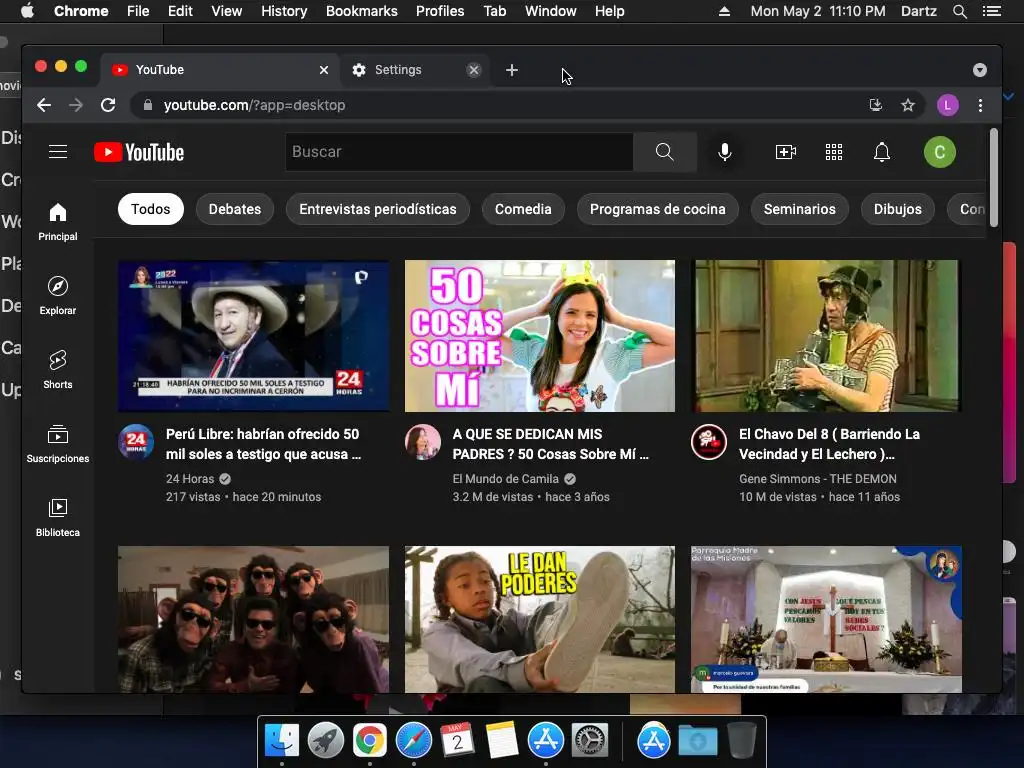Screen dimensions: 1024x768
Task: Expand the Chrome tab search dropdown arrow
Action: click(980, 70)
